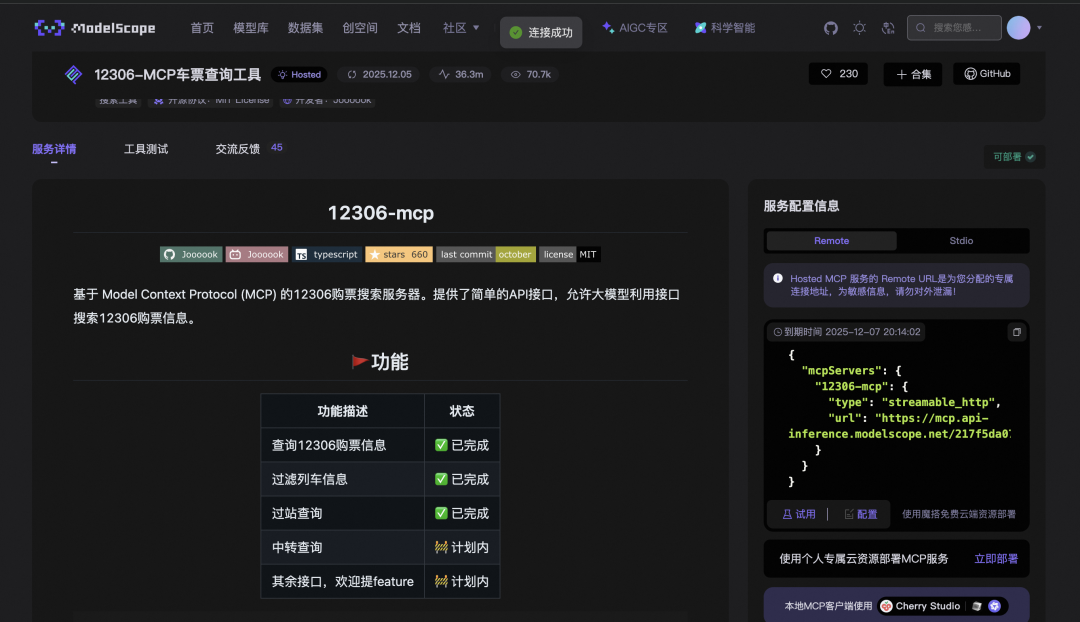Like the tool via the heart 230 icon

(x=837, y=74)
